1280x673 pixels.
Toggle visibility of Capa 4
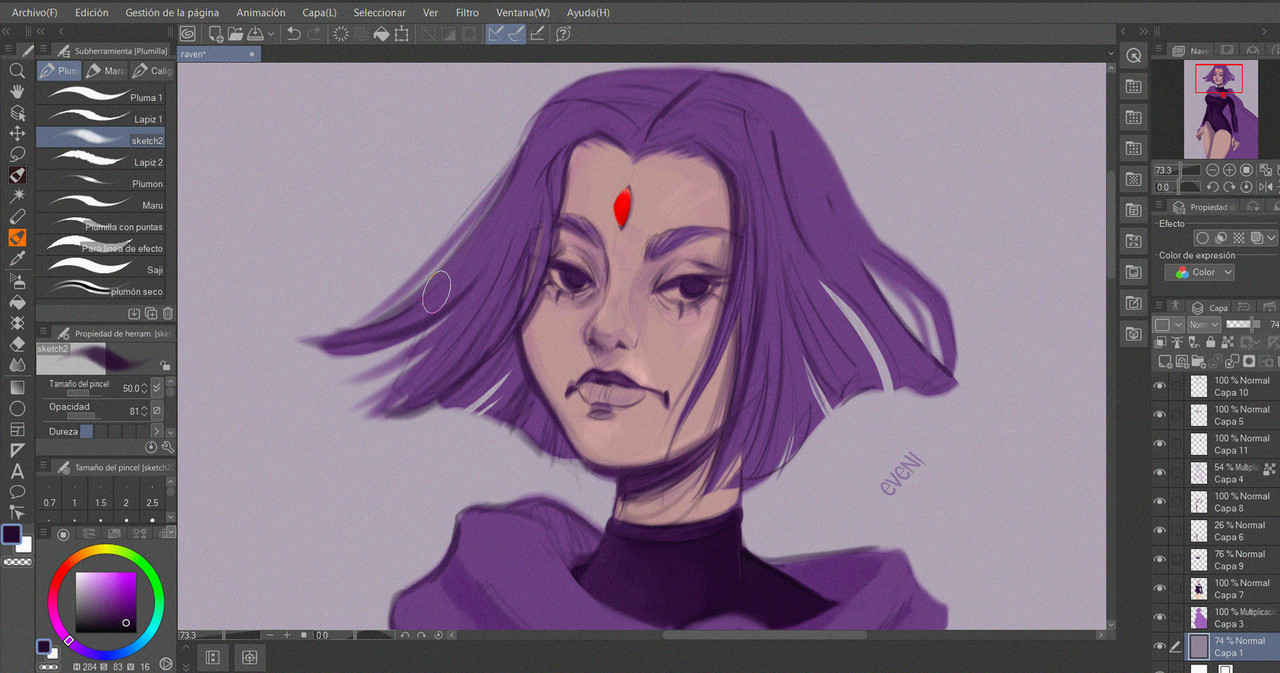tap(1159, 473)
